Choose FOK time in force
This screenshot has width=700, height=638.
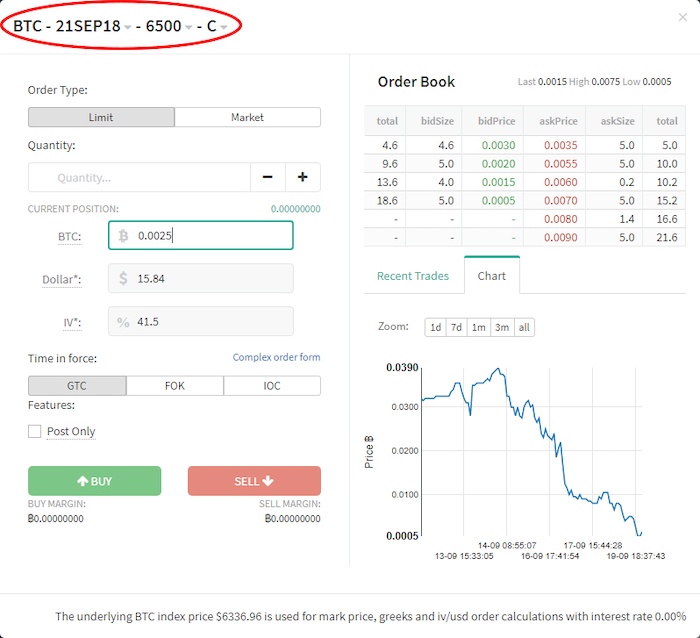click(x=175, y=386)
